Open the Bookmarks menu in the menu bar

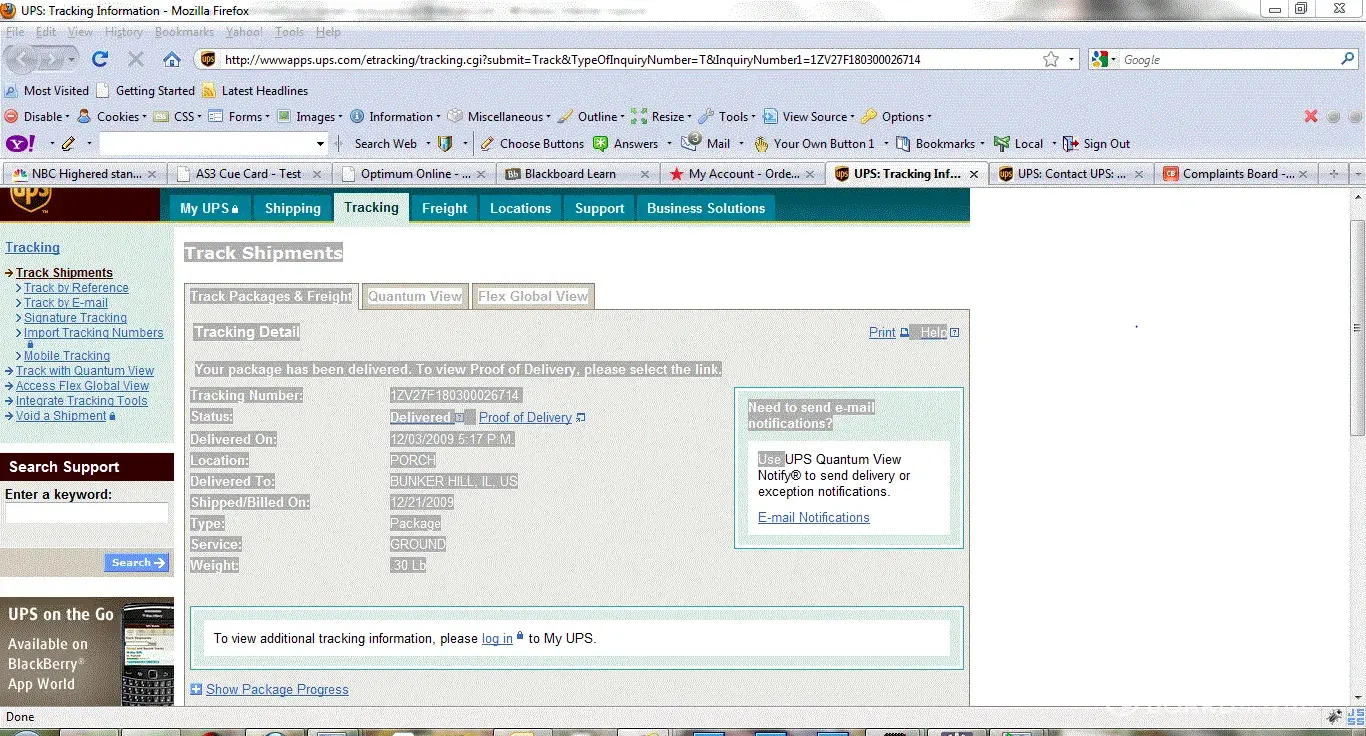[185, 32]
